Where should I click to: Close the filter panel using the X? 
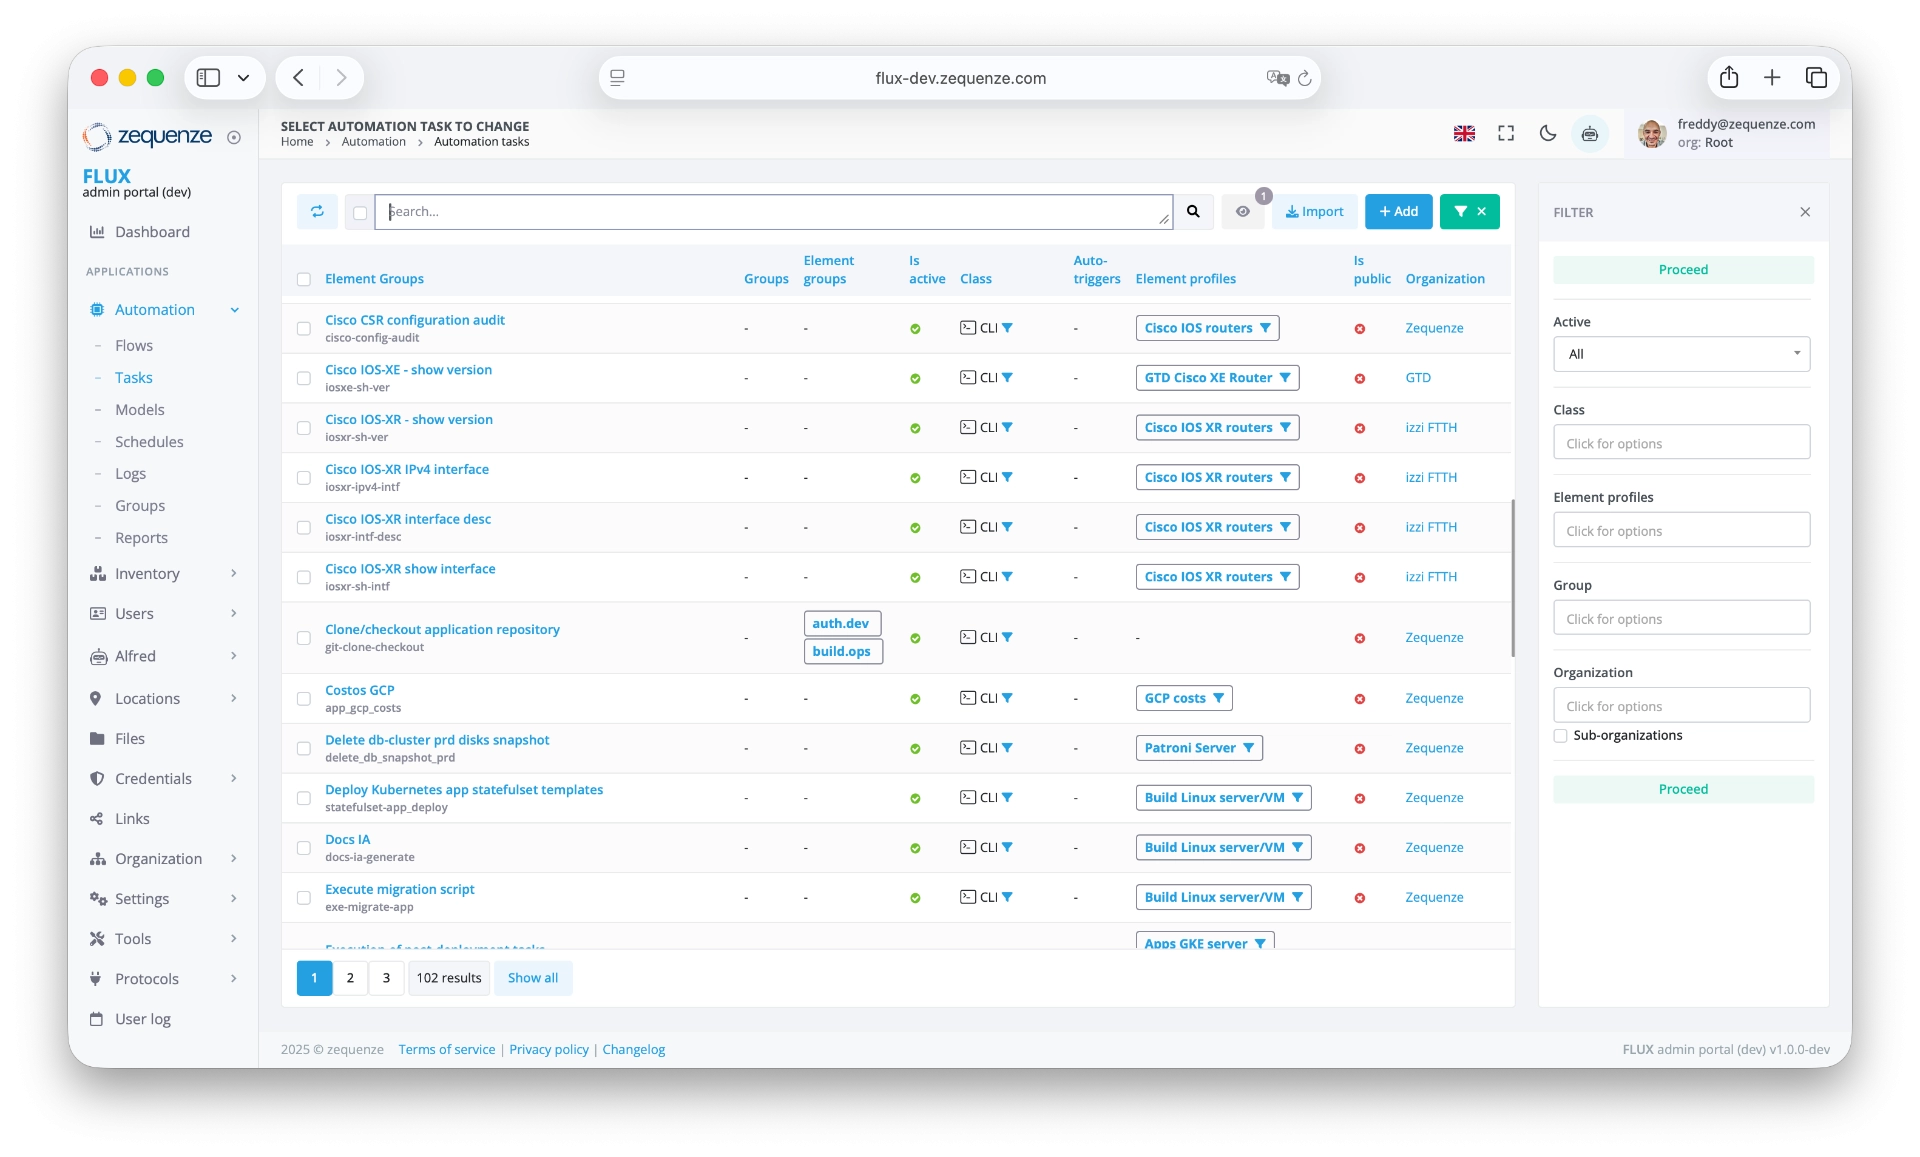pos(1805,212)
